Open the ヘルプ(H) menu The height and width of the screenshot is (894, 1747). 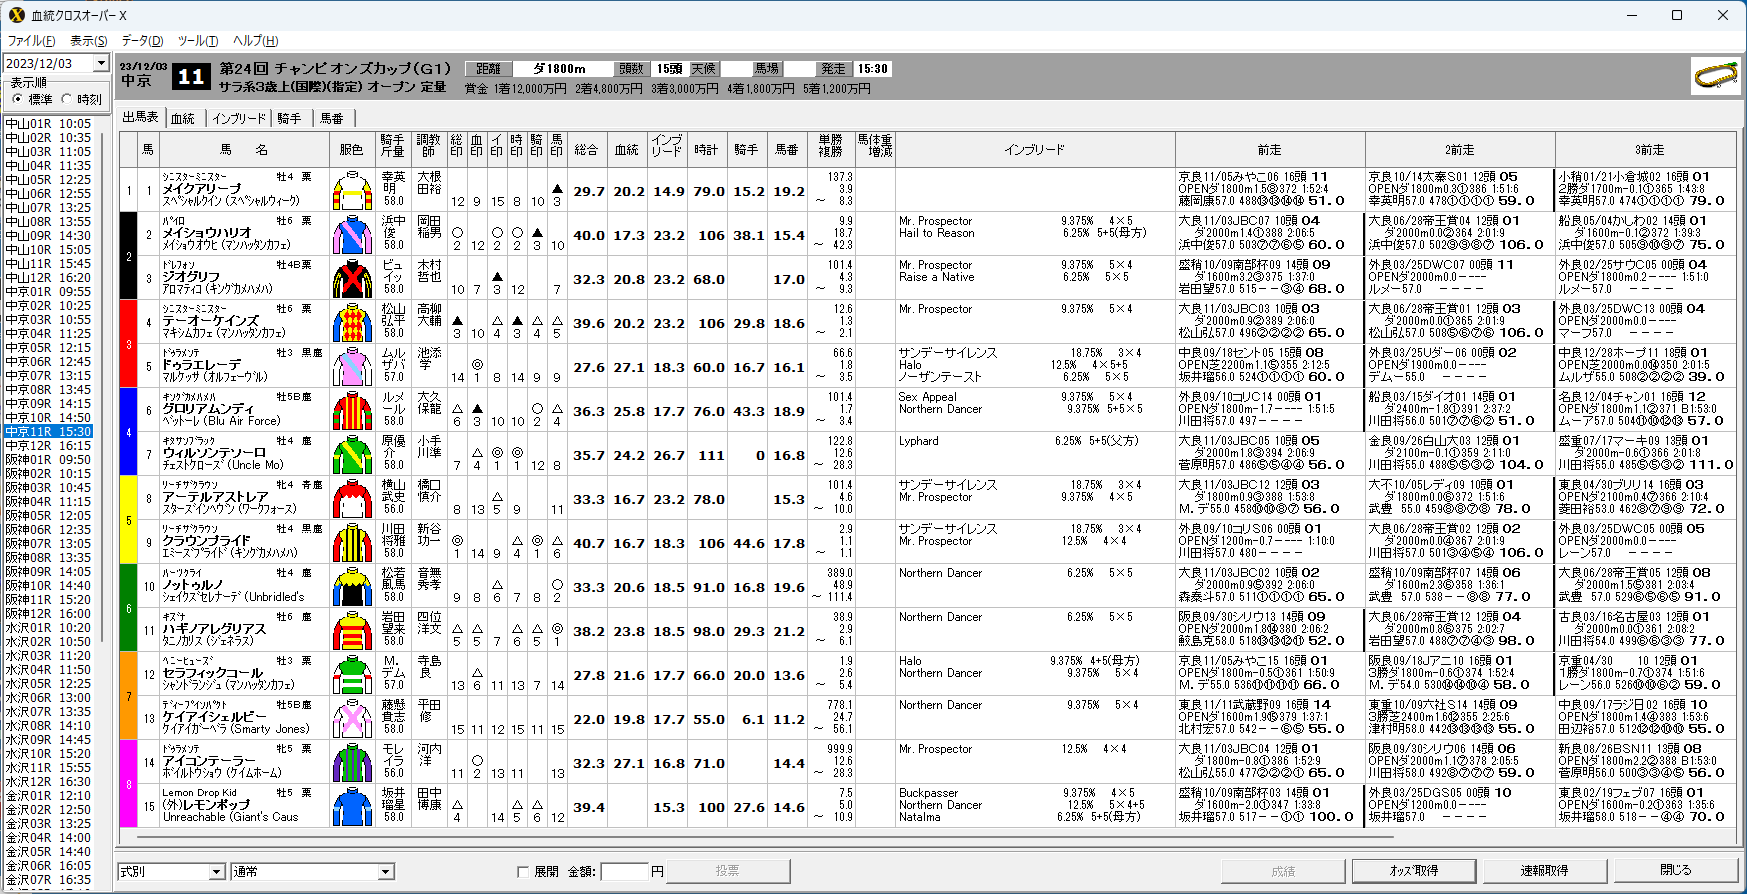(x=255, y=41)
